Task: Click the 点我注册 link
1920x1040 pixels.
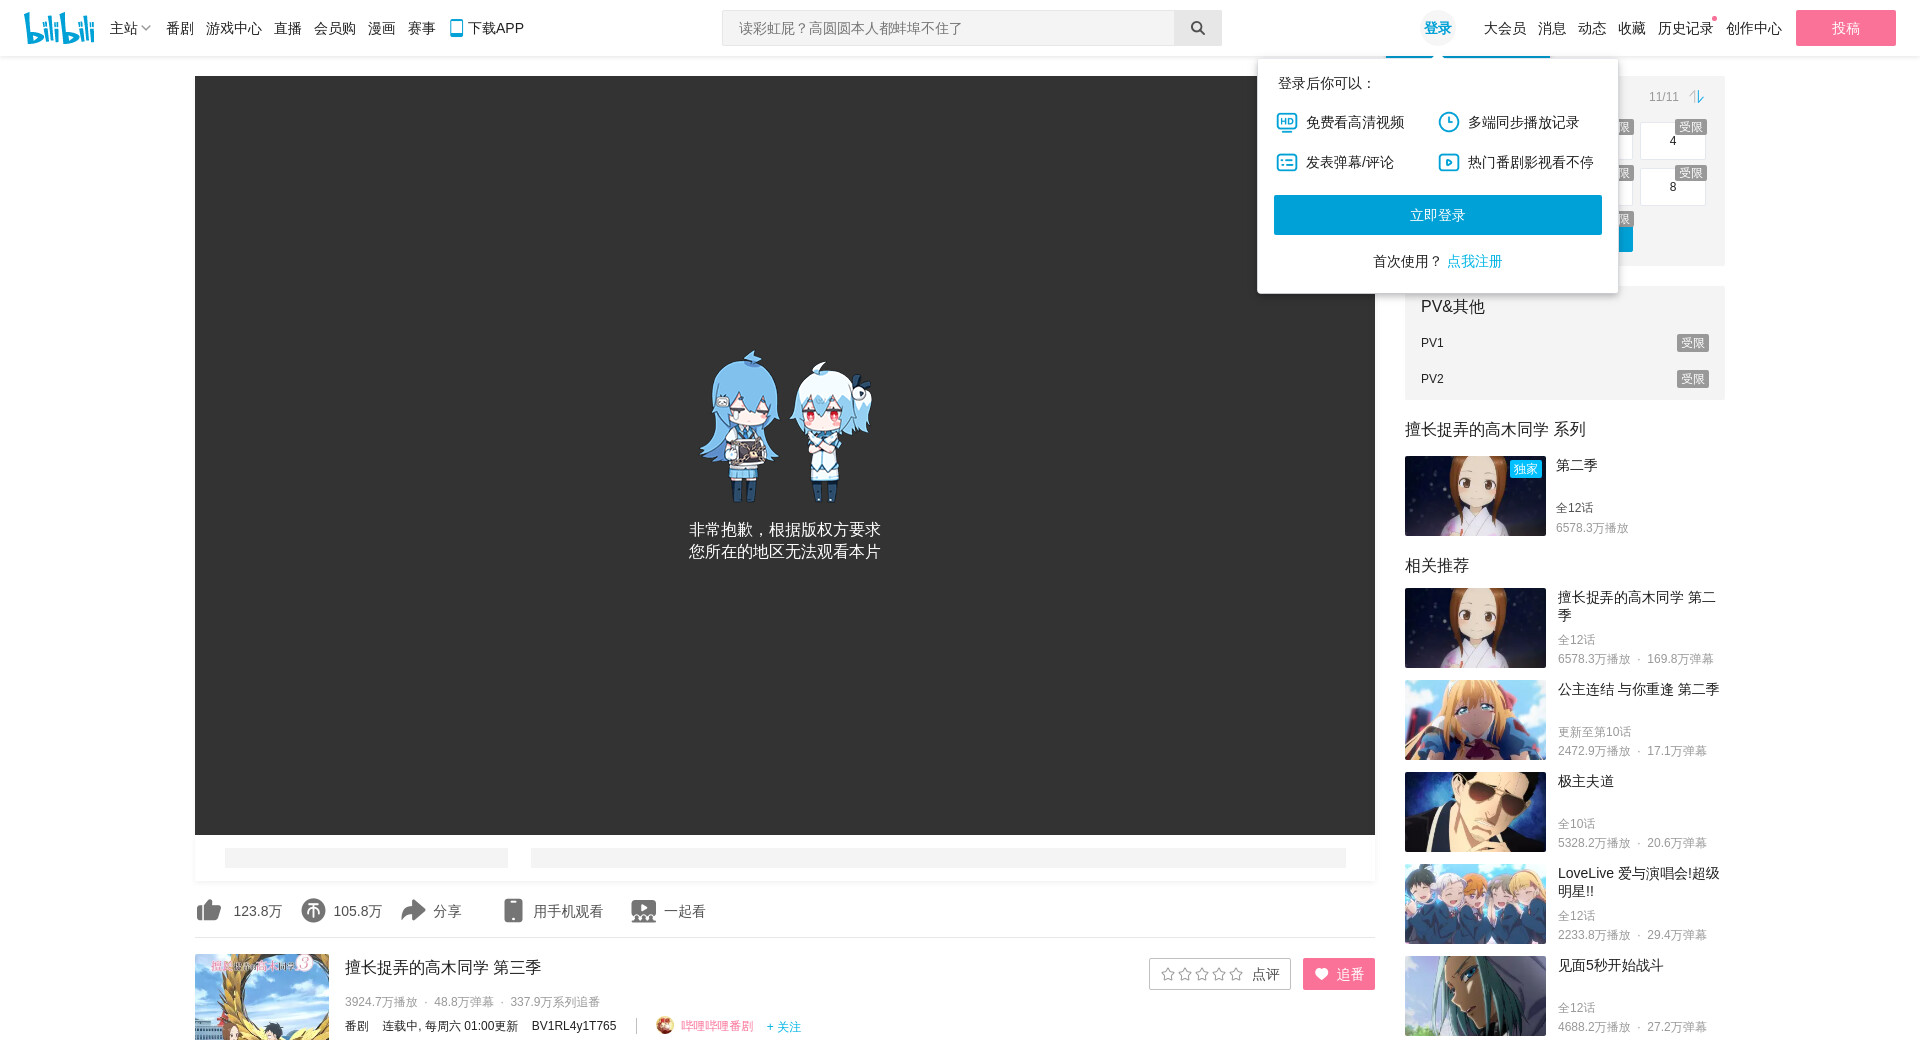Action: pos(1475,261)
